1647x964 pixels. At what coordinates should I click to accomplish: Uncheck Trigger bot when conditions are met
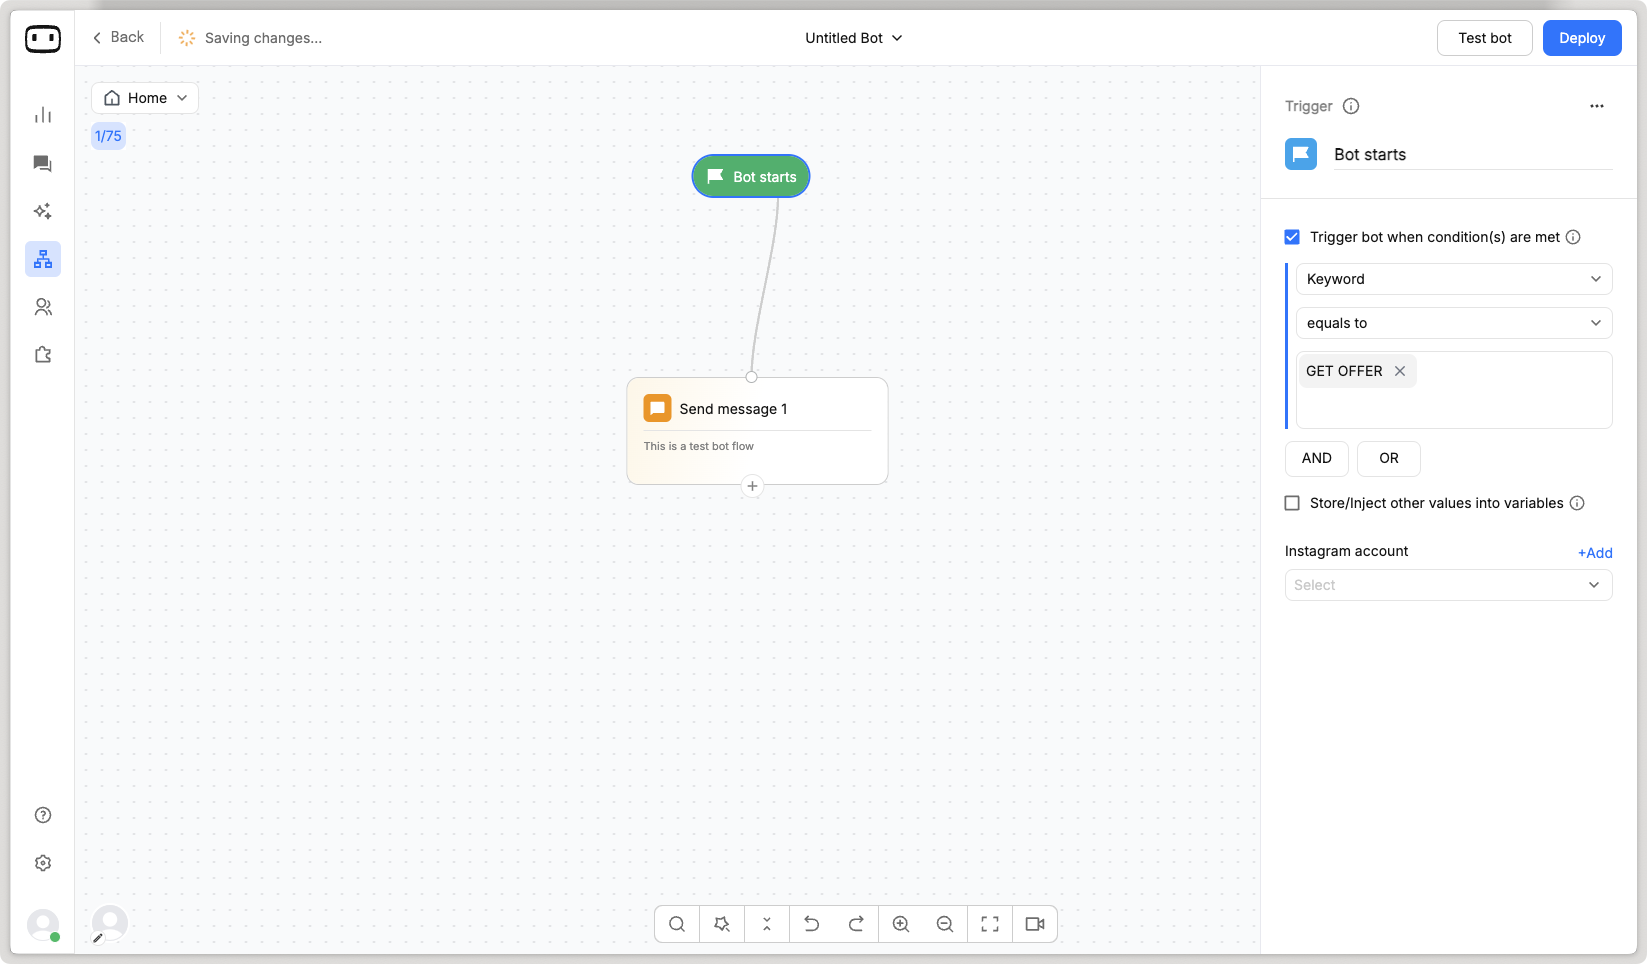(1292, 237)
